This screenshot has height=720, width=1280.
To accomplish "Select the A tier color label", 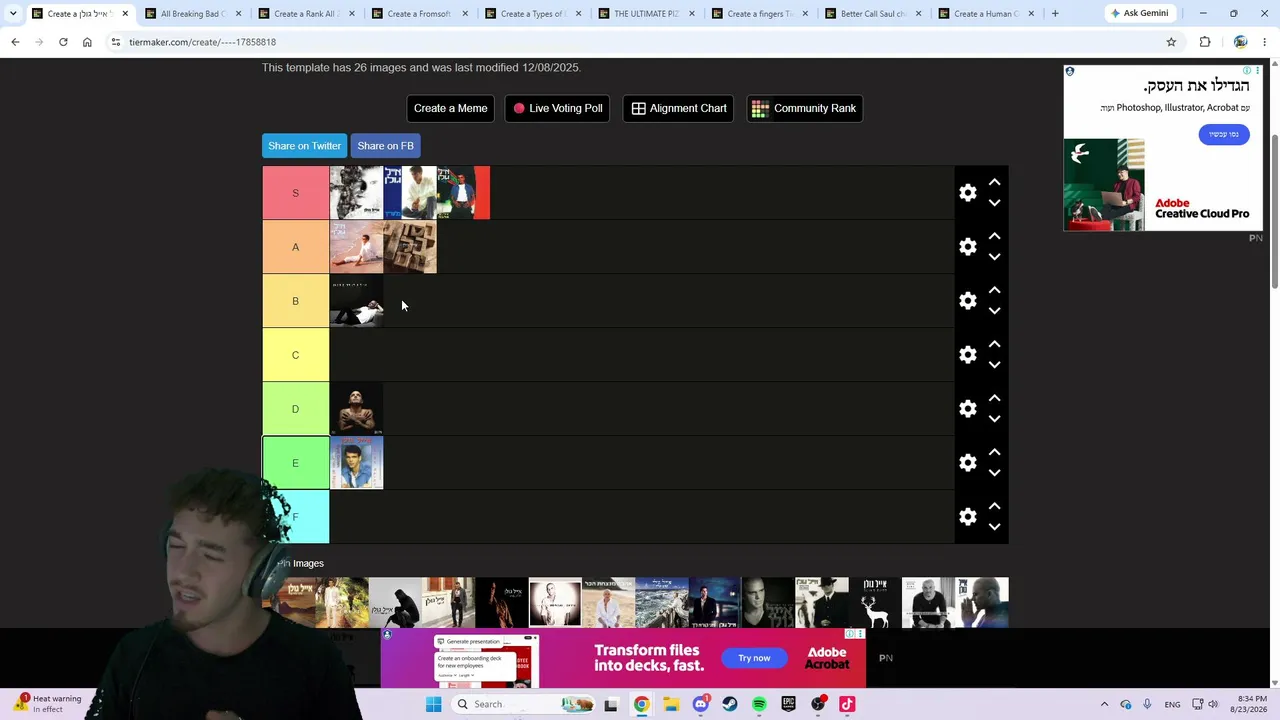I will 295,247.
